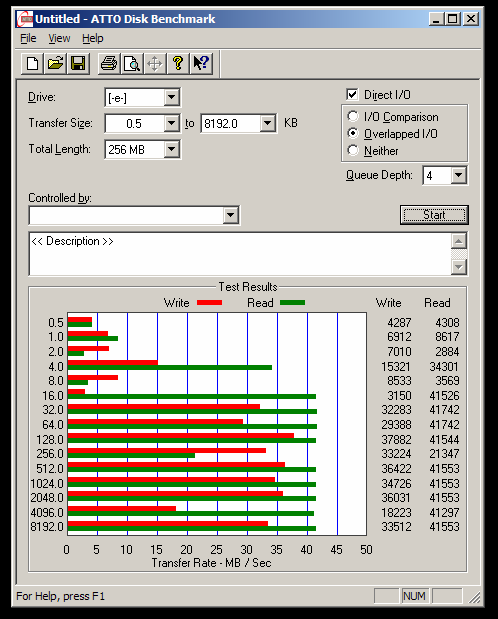Select the Neither radio button
Screen dimensions: 498x619
353,150
